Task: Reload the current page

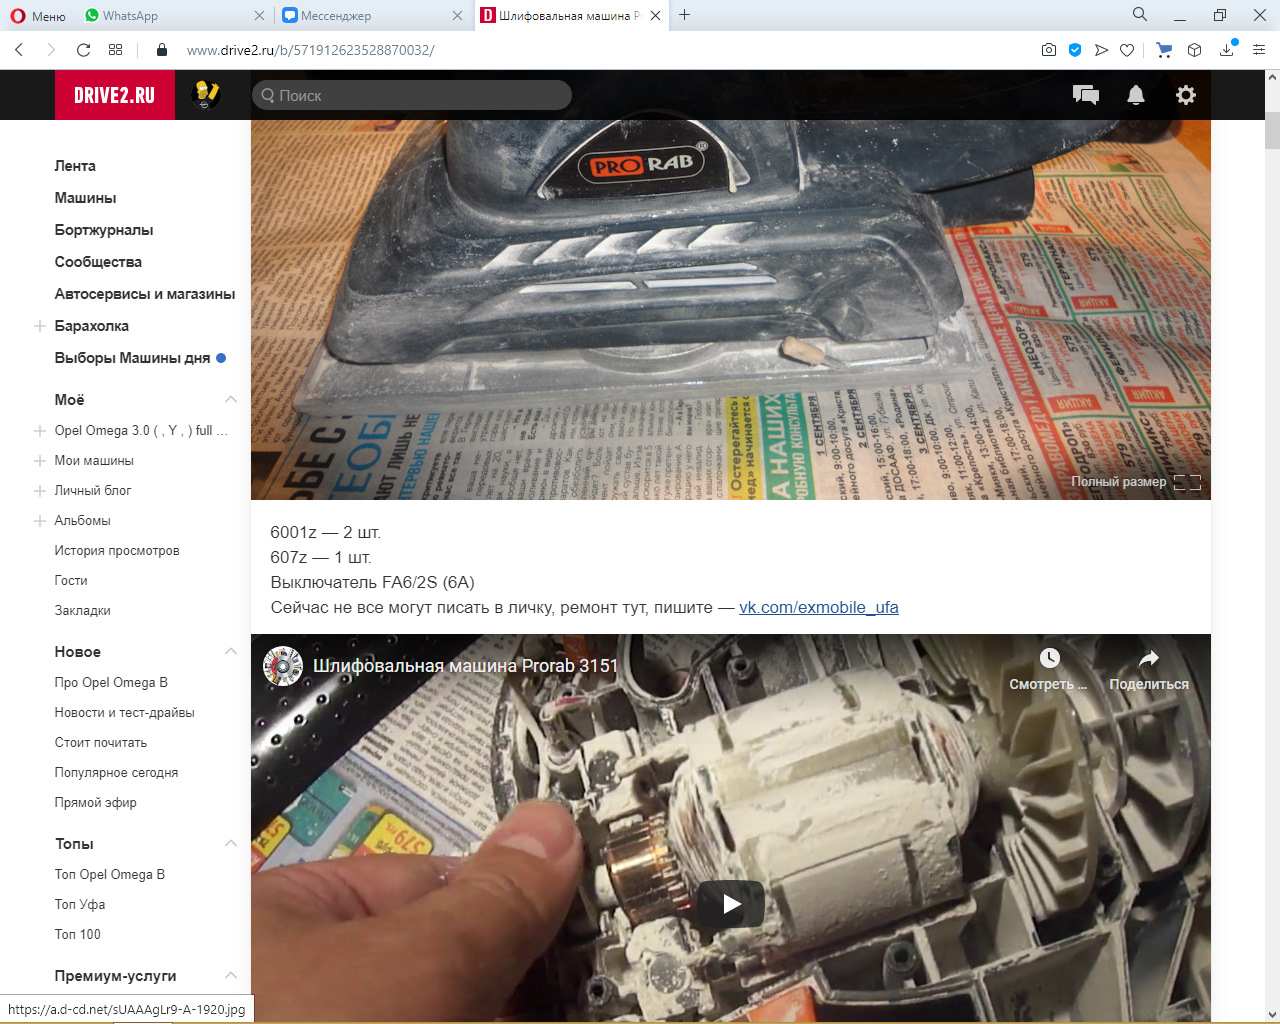Action: pyautogui.click(x=84, y=50)
